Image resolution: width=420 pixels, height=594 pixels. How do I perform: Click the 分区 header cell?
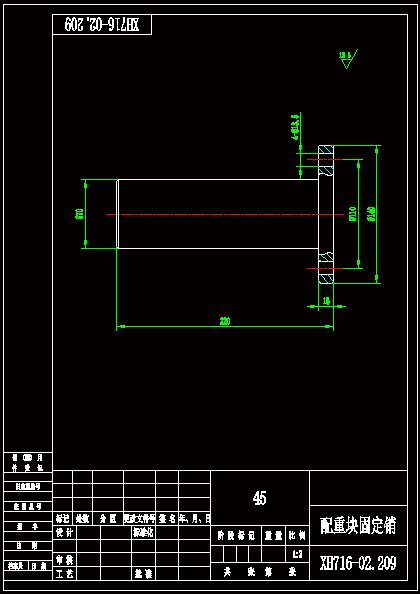(x=108, y=518)
